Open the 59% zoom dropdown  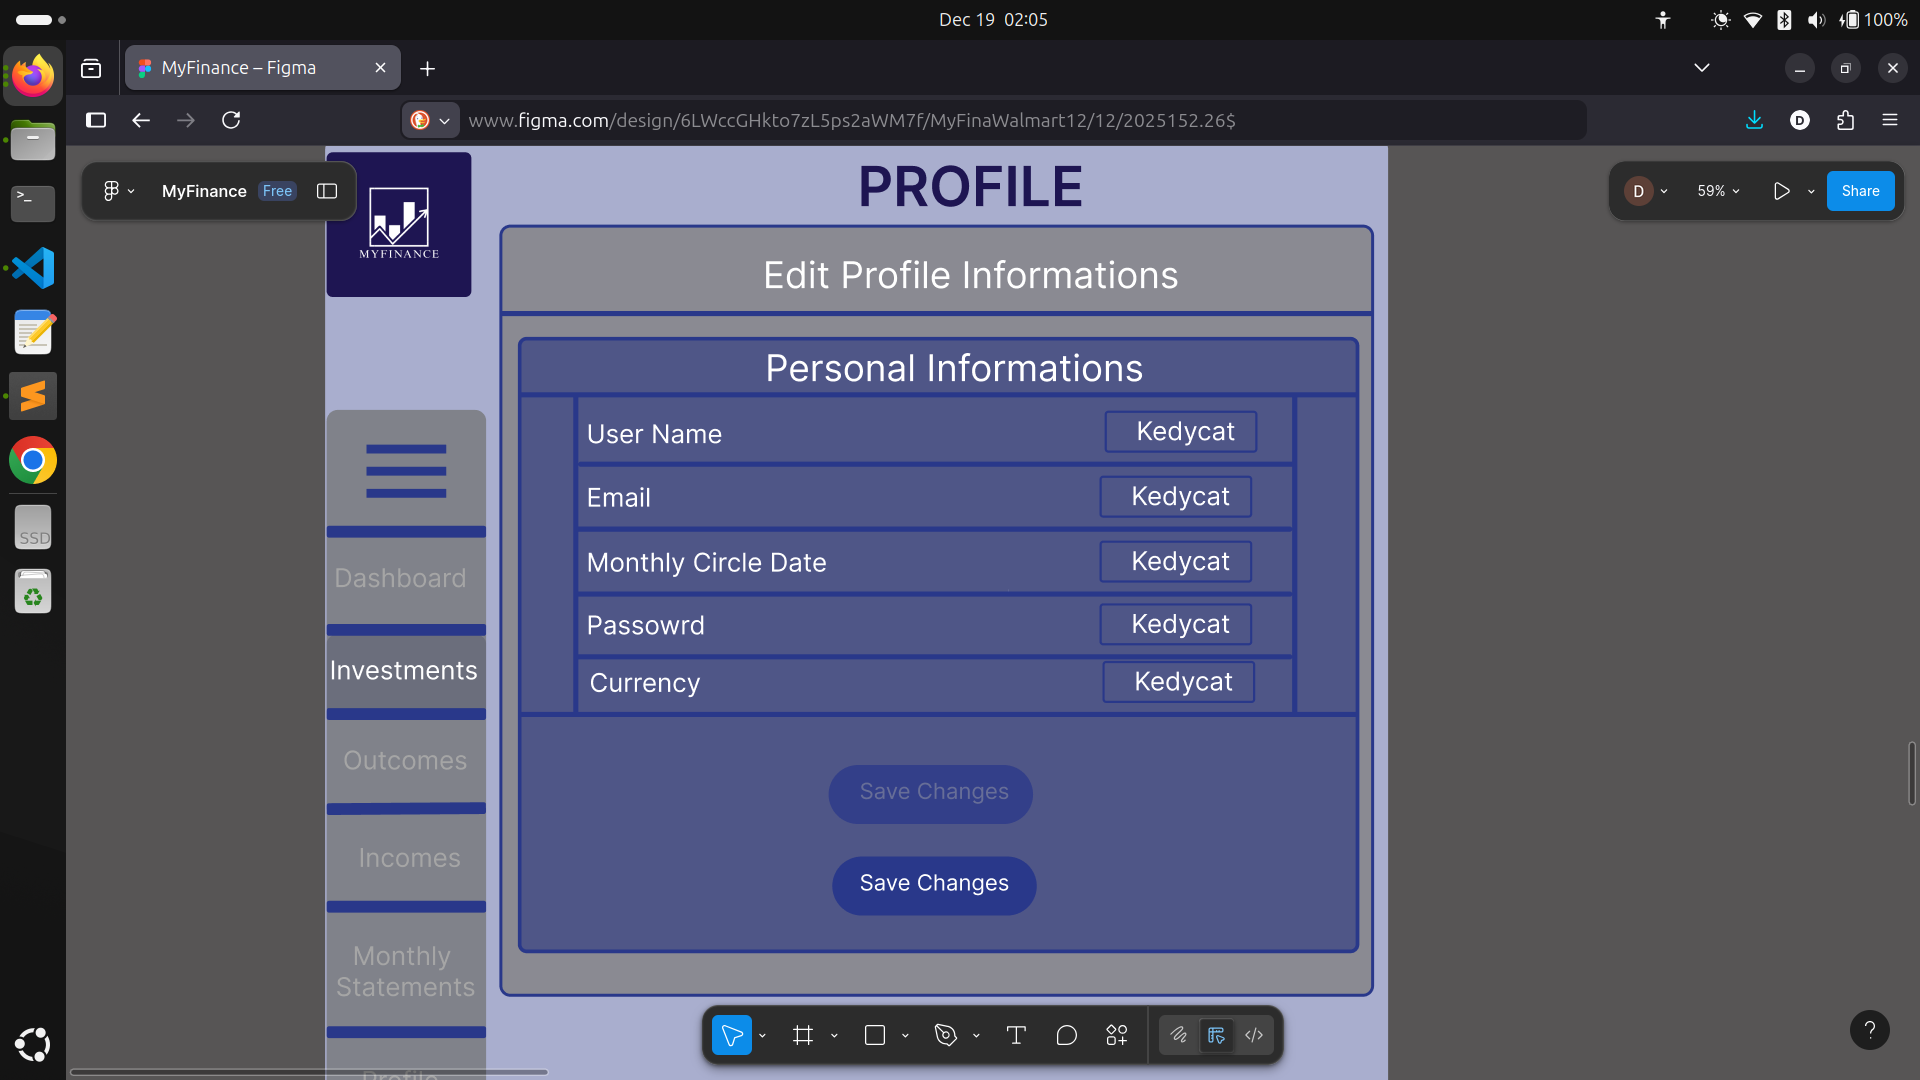pyautogui.click(x=1718, y=191)
